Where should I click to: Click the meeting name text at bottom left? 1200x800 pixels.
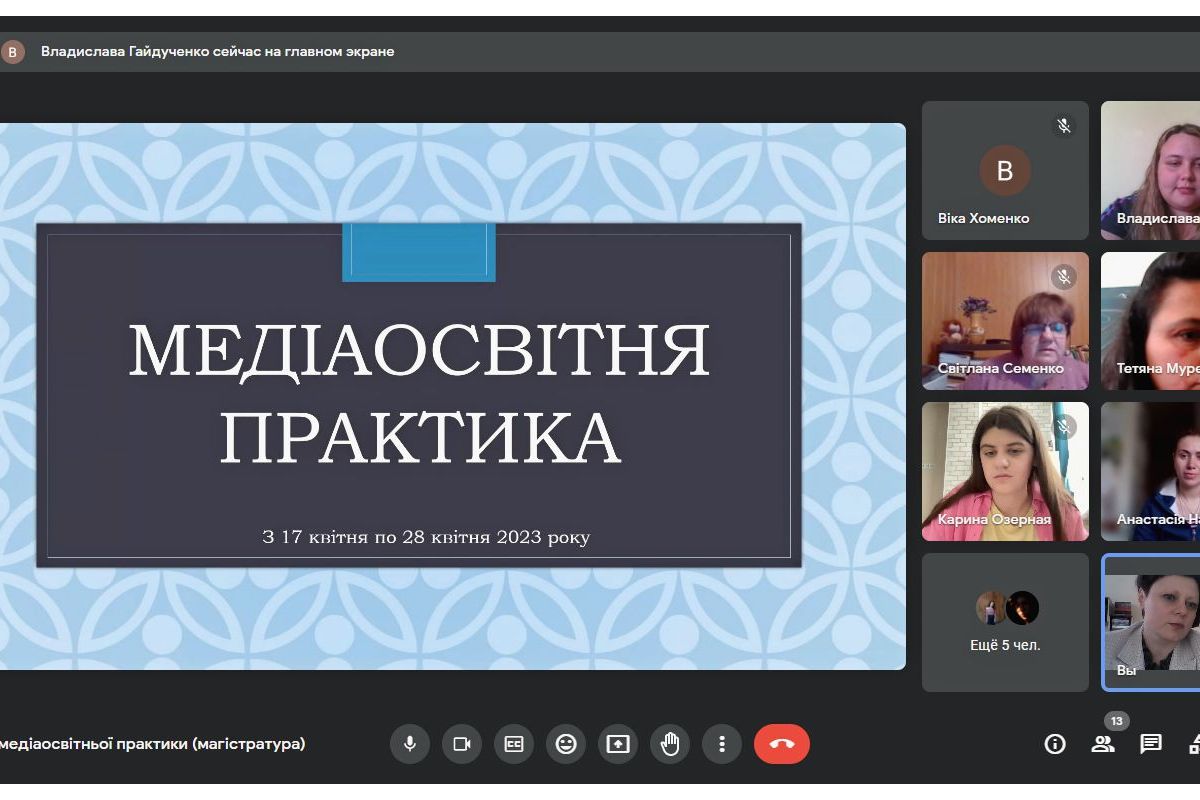tap(152, 744)
